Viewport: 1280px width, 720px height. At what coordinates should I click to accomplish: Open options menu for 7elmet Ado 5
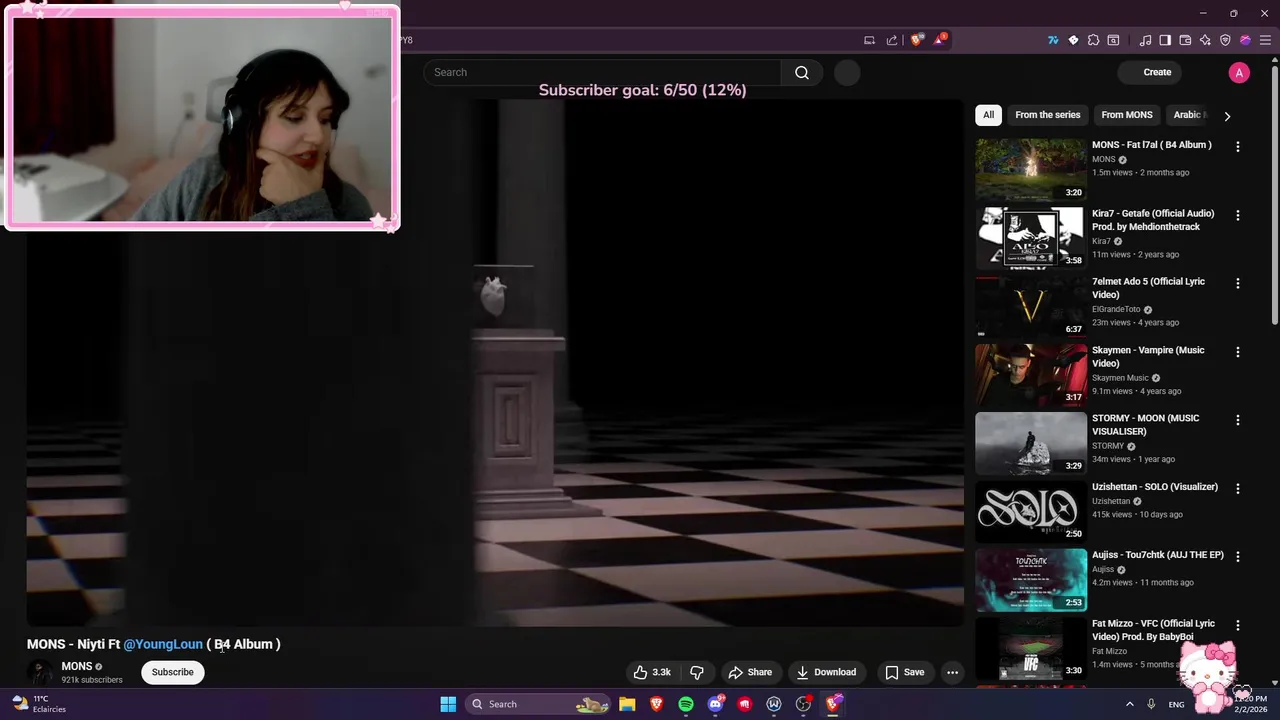(x=1237, y=283)
